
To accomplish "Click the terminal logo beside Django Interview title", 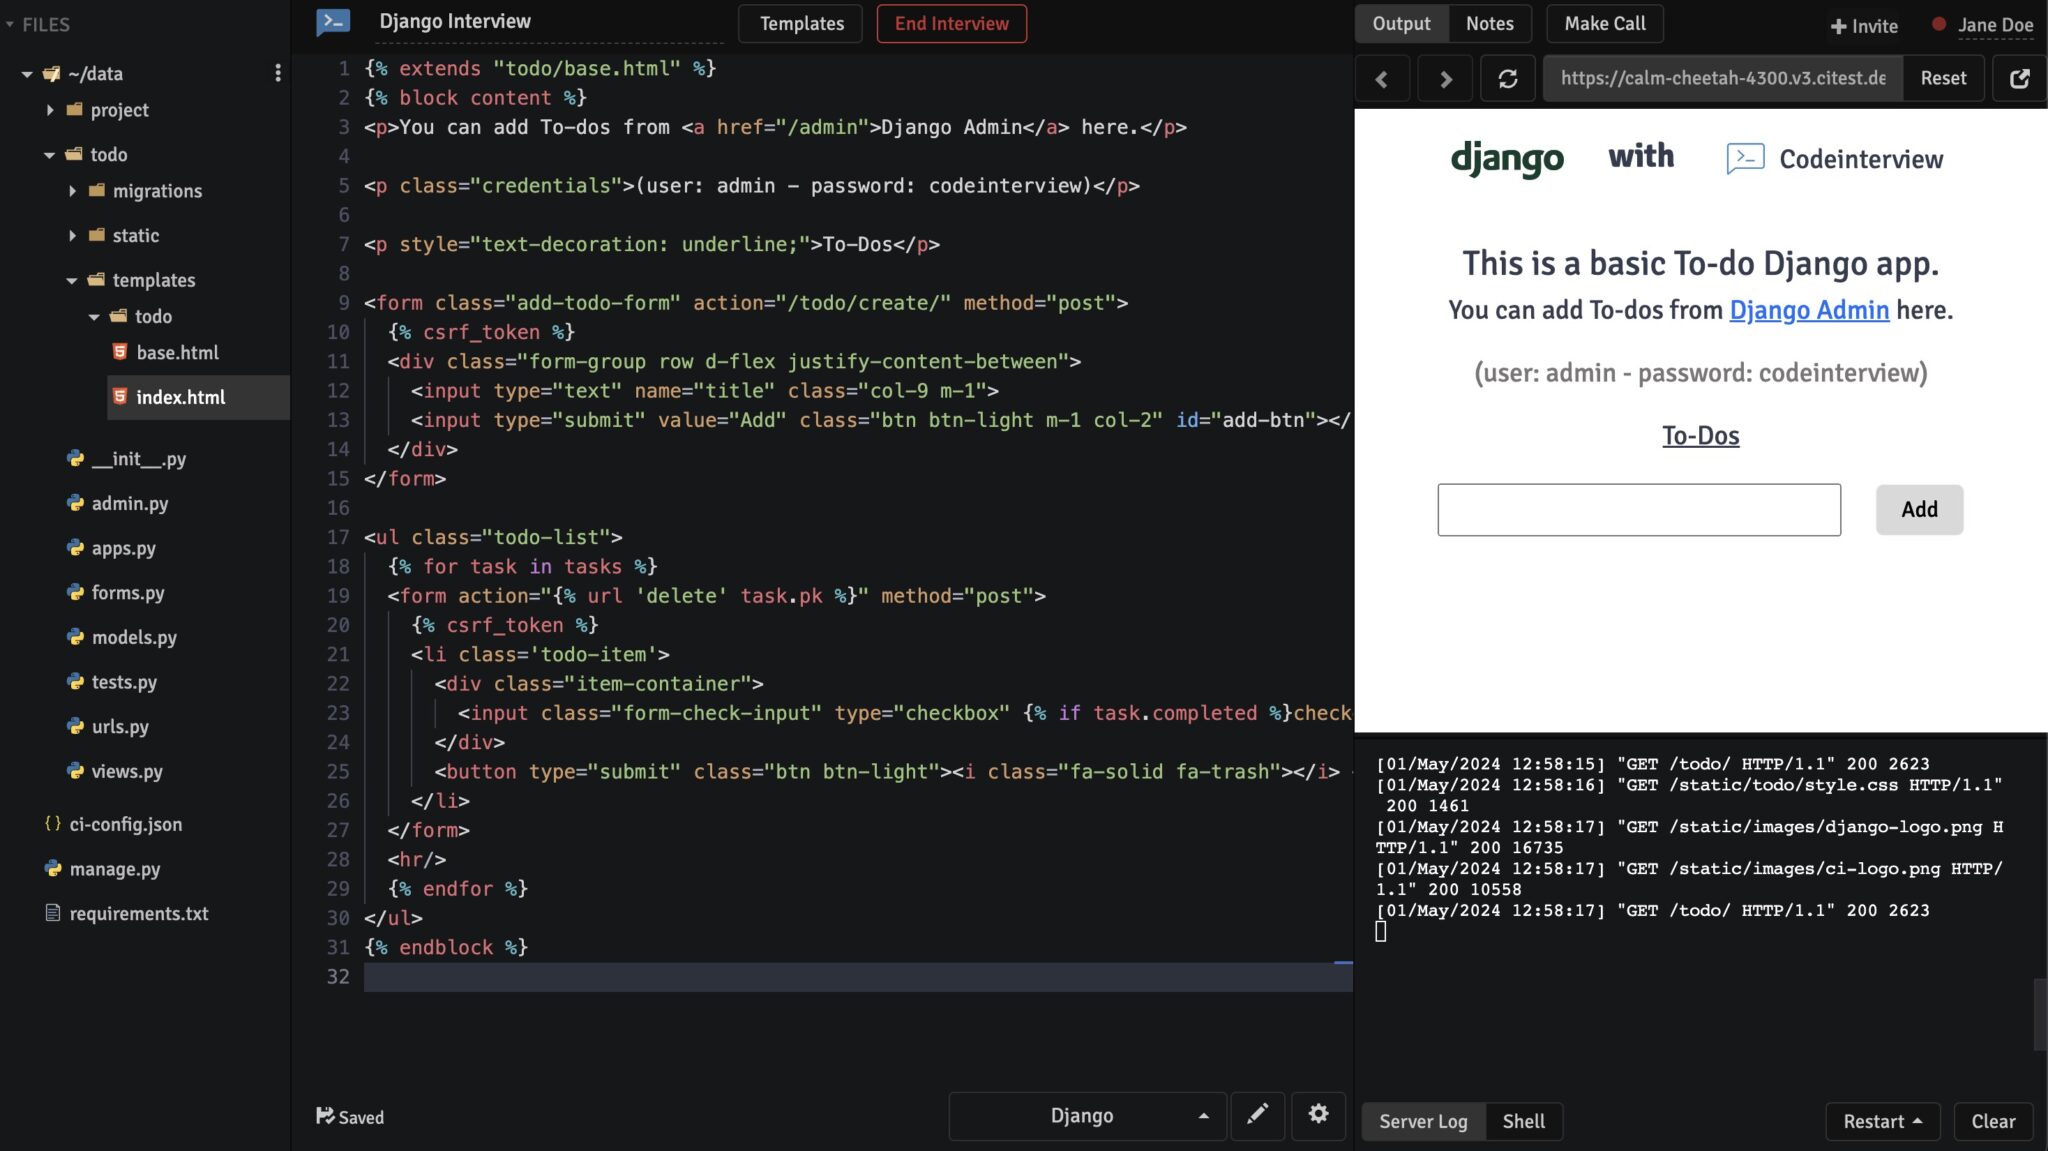I will coord(333,20).
